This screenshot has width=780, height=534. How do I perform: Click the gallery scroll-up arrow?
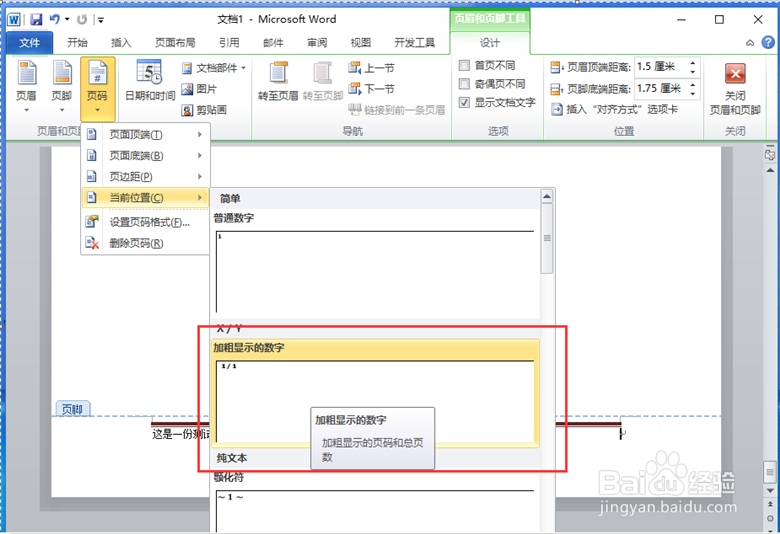click(547, 196)
